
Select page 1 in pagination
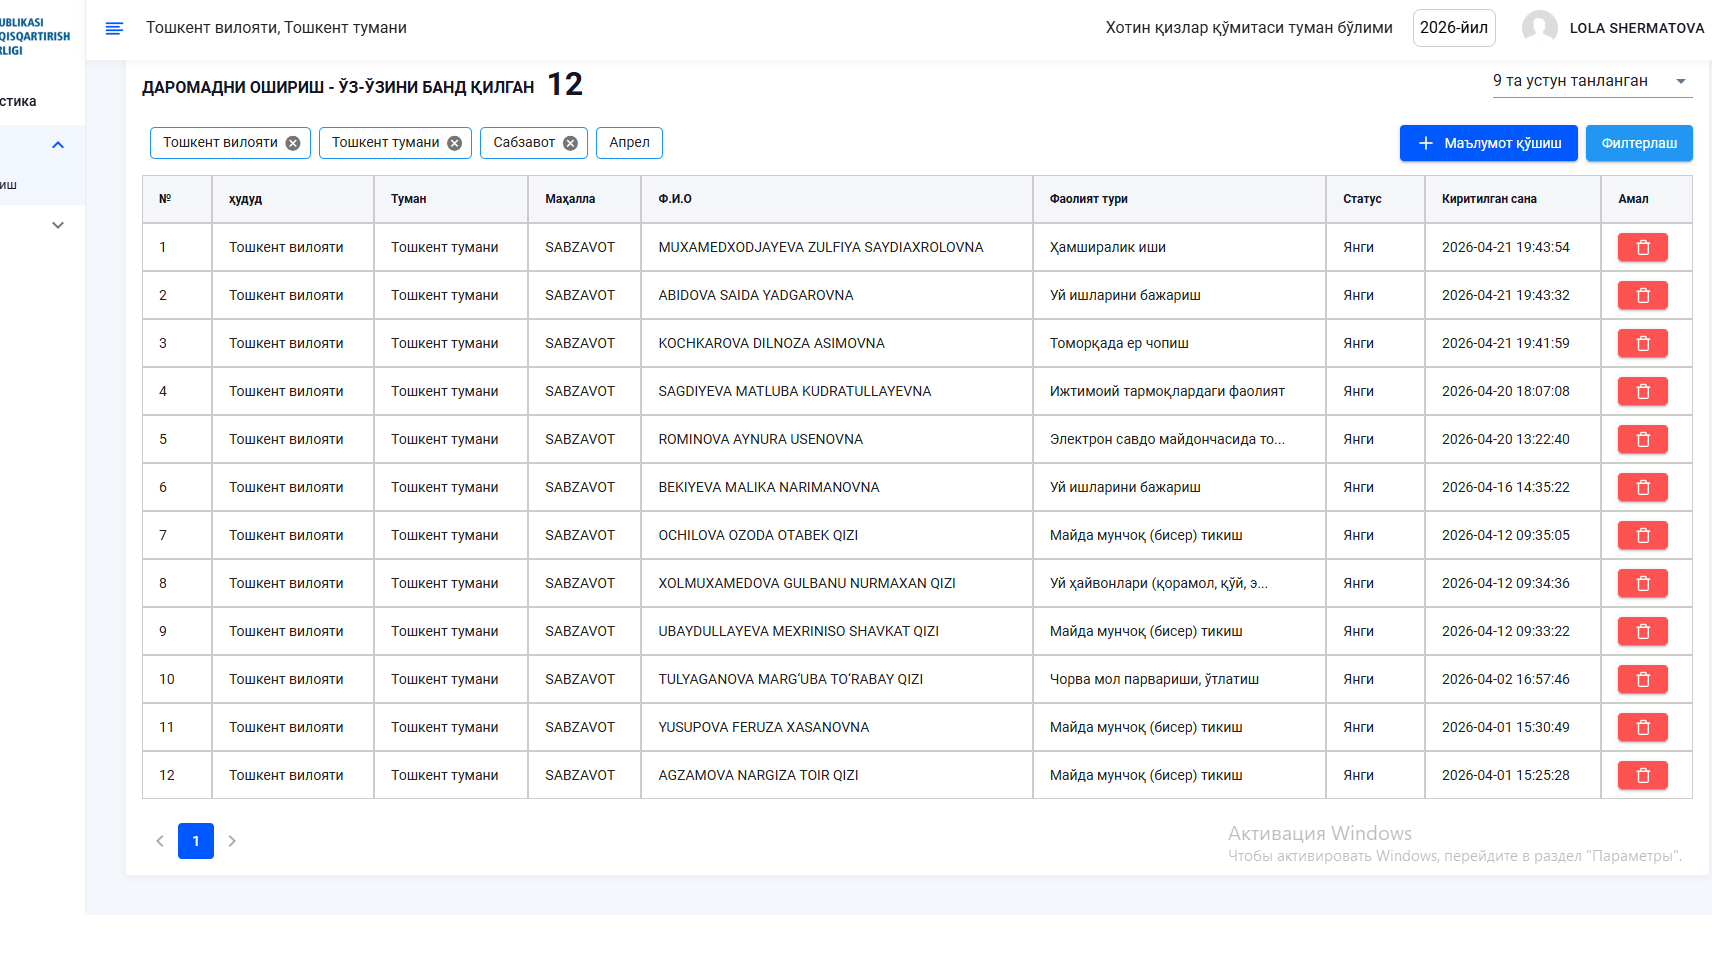click(x=196, y=841)
